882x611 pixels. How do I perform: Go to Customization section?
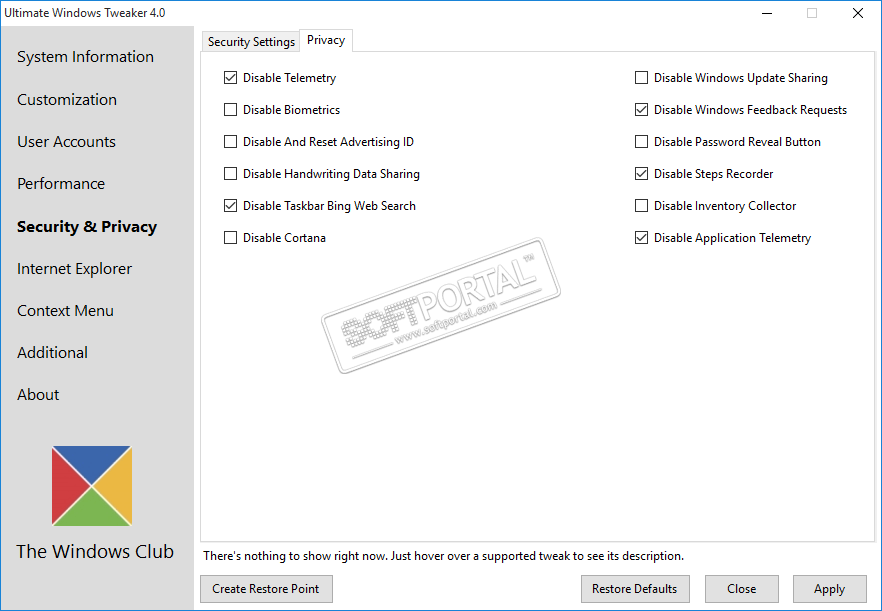pyautogui.click(x=67, y=100)
